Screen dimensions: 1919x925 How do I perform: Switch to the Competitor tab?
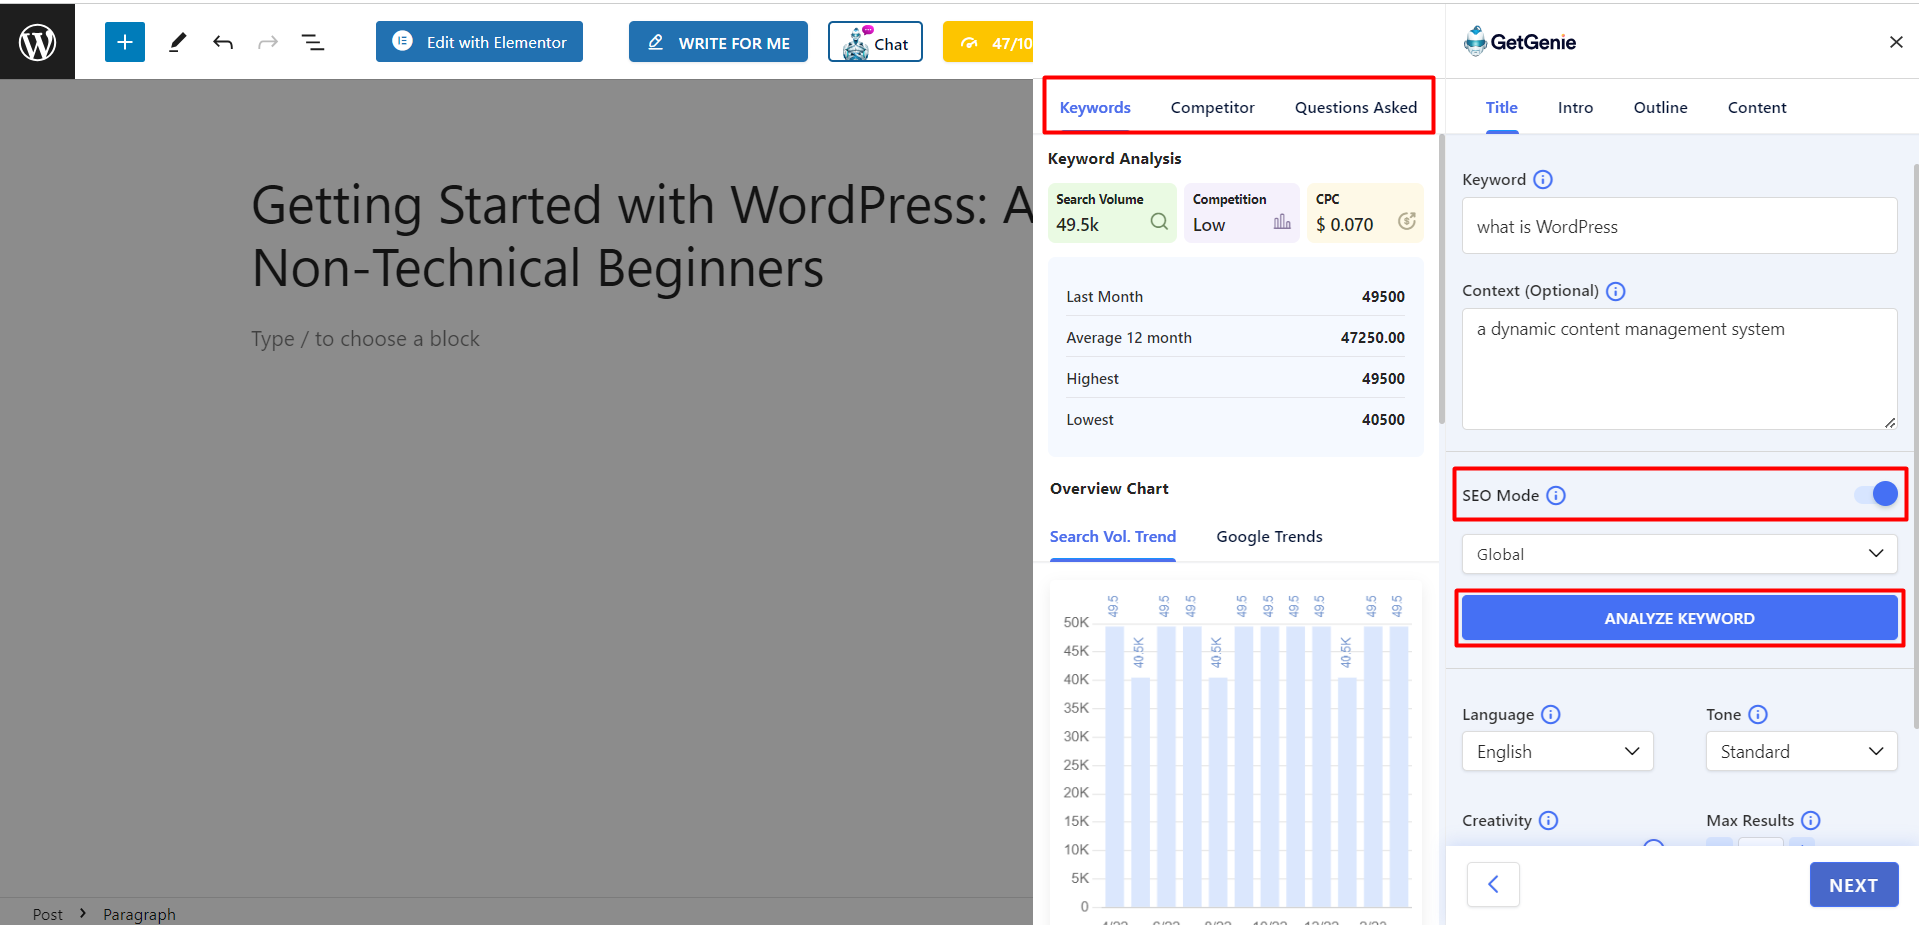[x=1212, y=107]
